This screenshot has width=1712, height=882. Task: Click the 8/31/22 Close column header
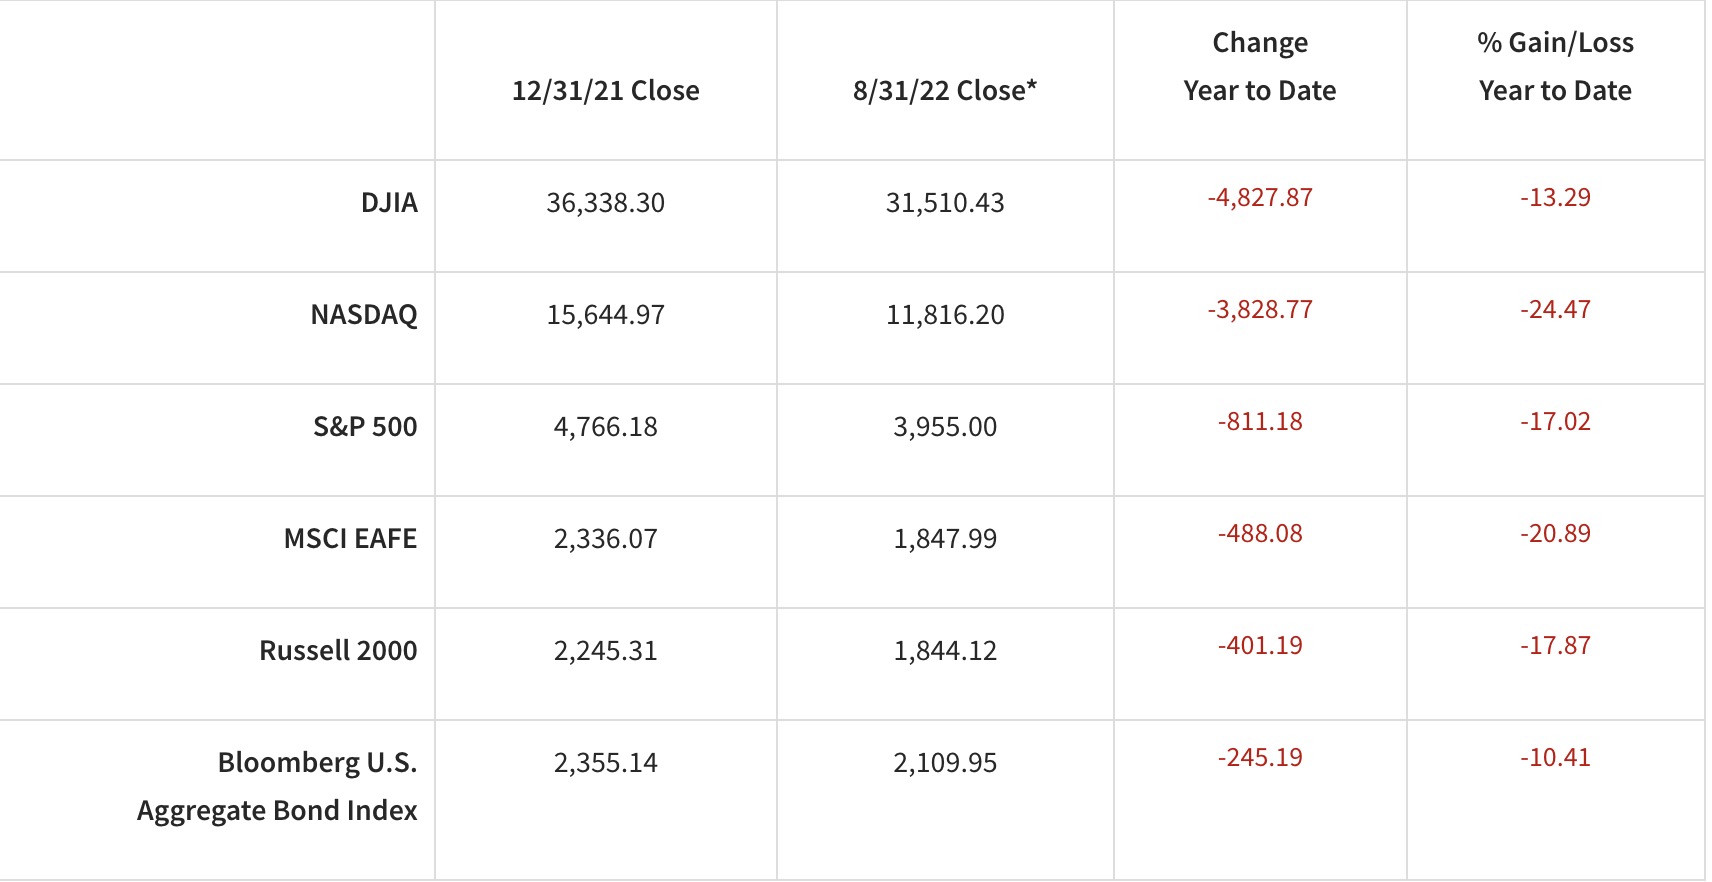pos(944,91)
